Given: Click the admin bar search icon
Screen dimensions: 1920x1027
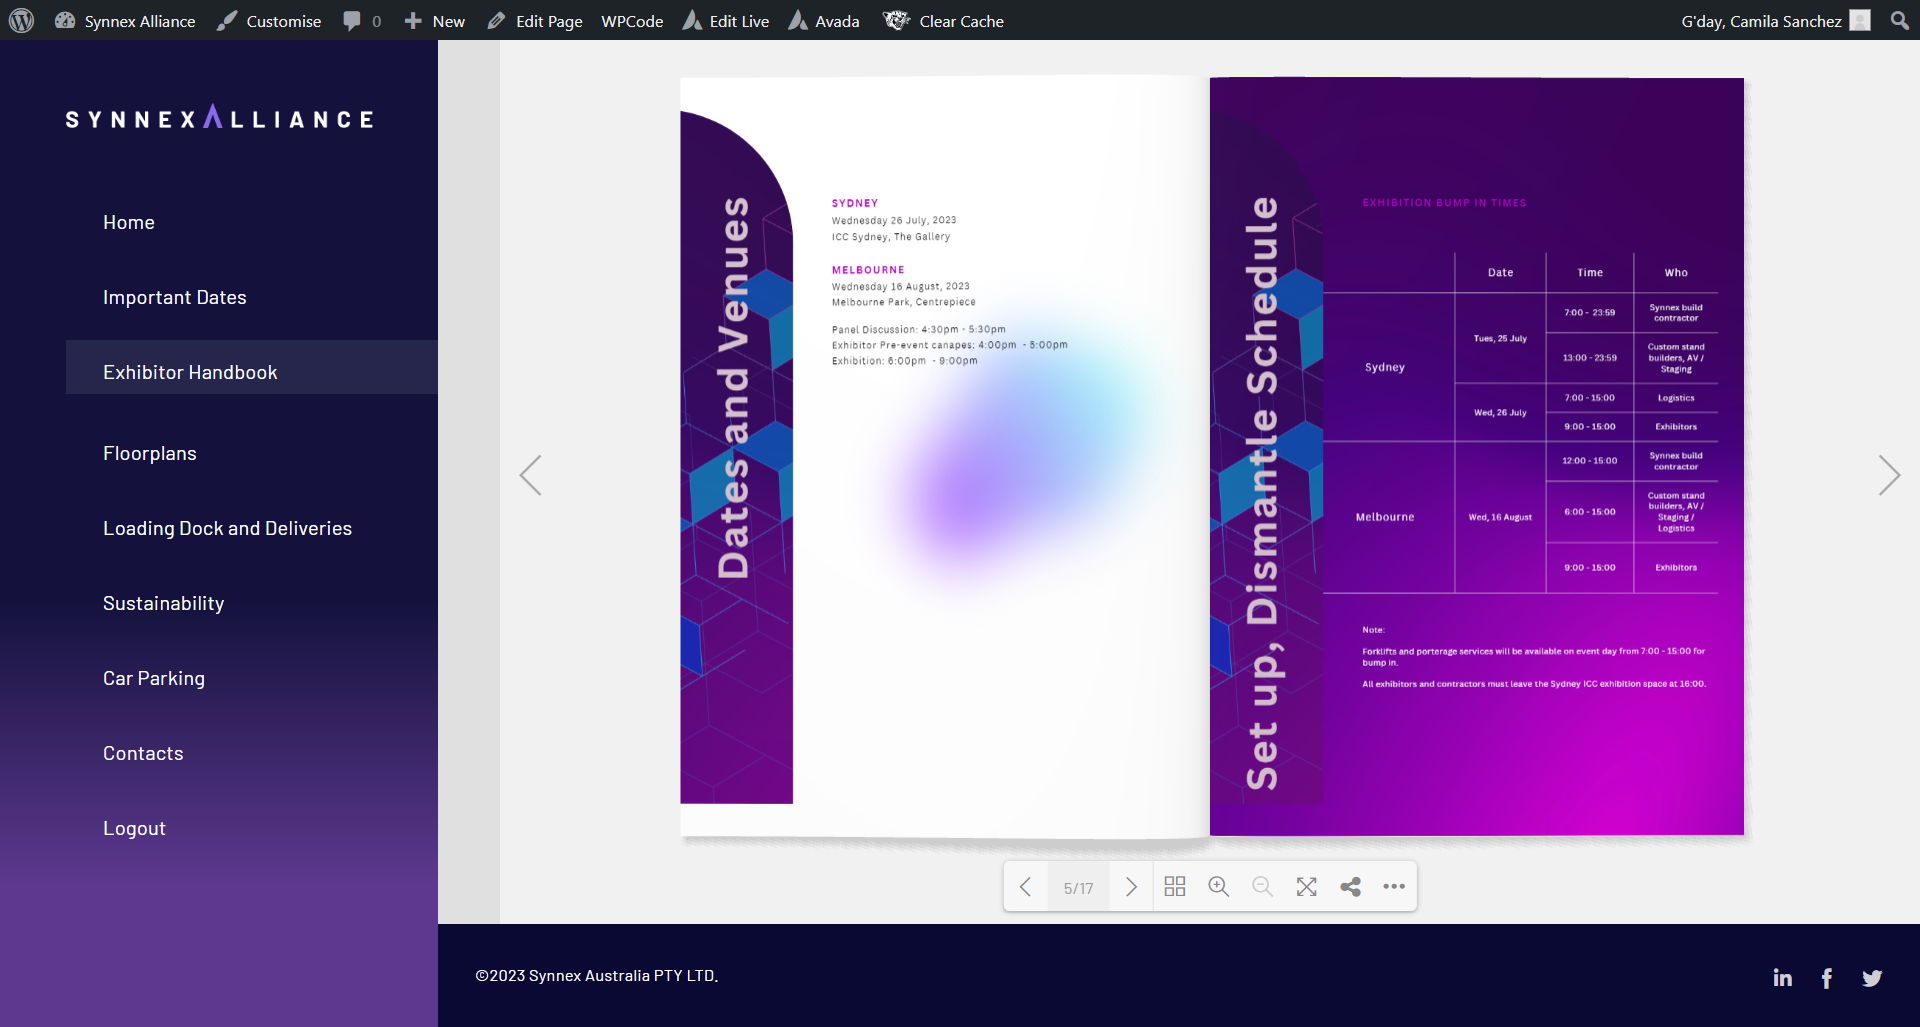Looking at the screenshot, I should pos(1899,20).
